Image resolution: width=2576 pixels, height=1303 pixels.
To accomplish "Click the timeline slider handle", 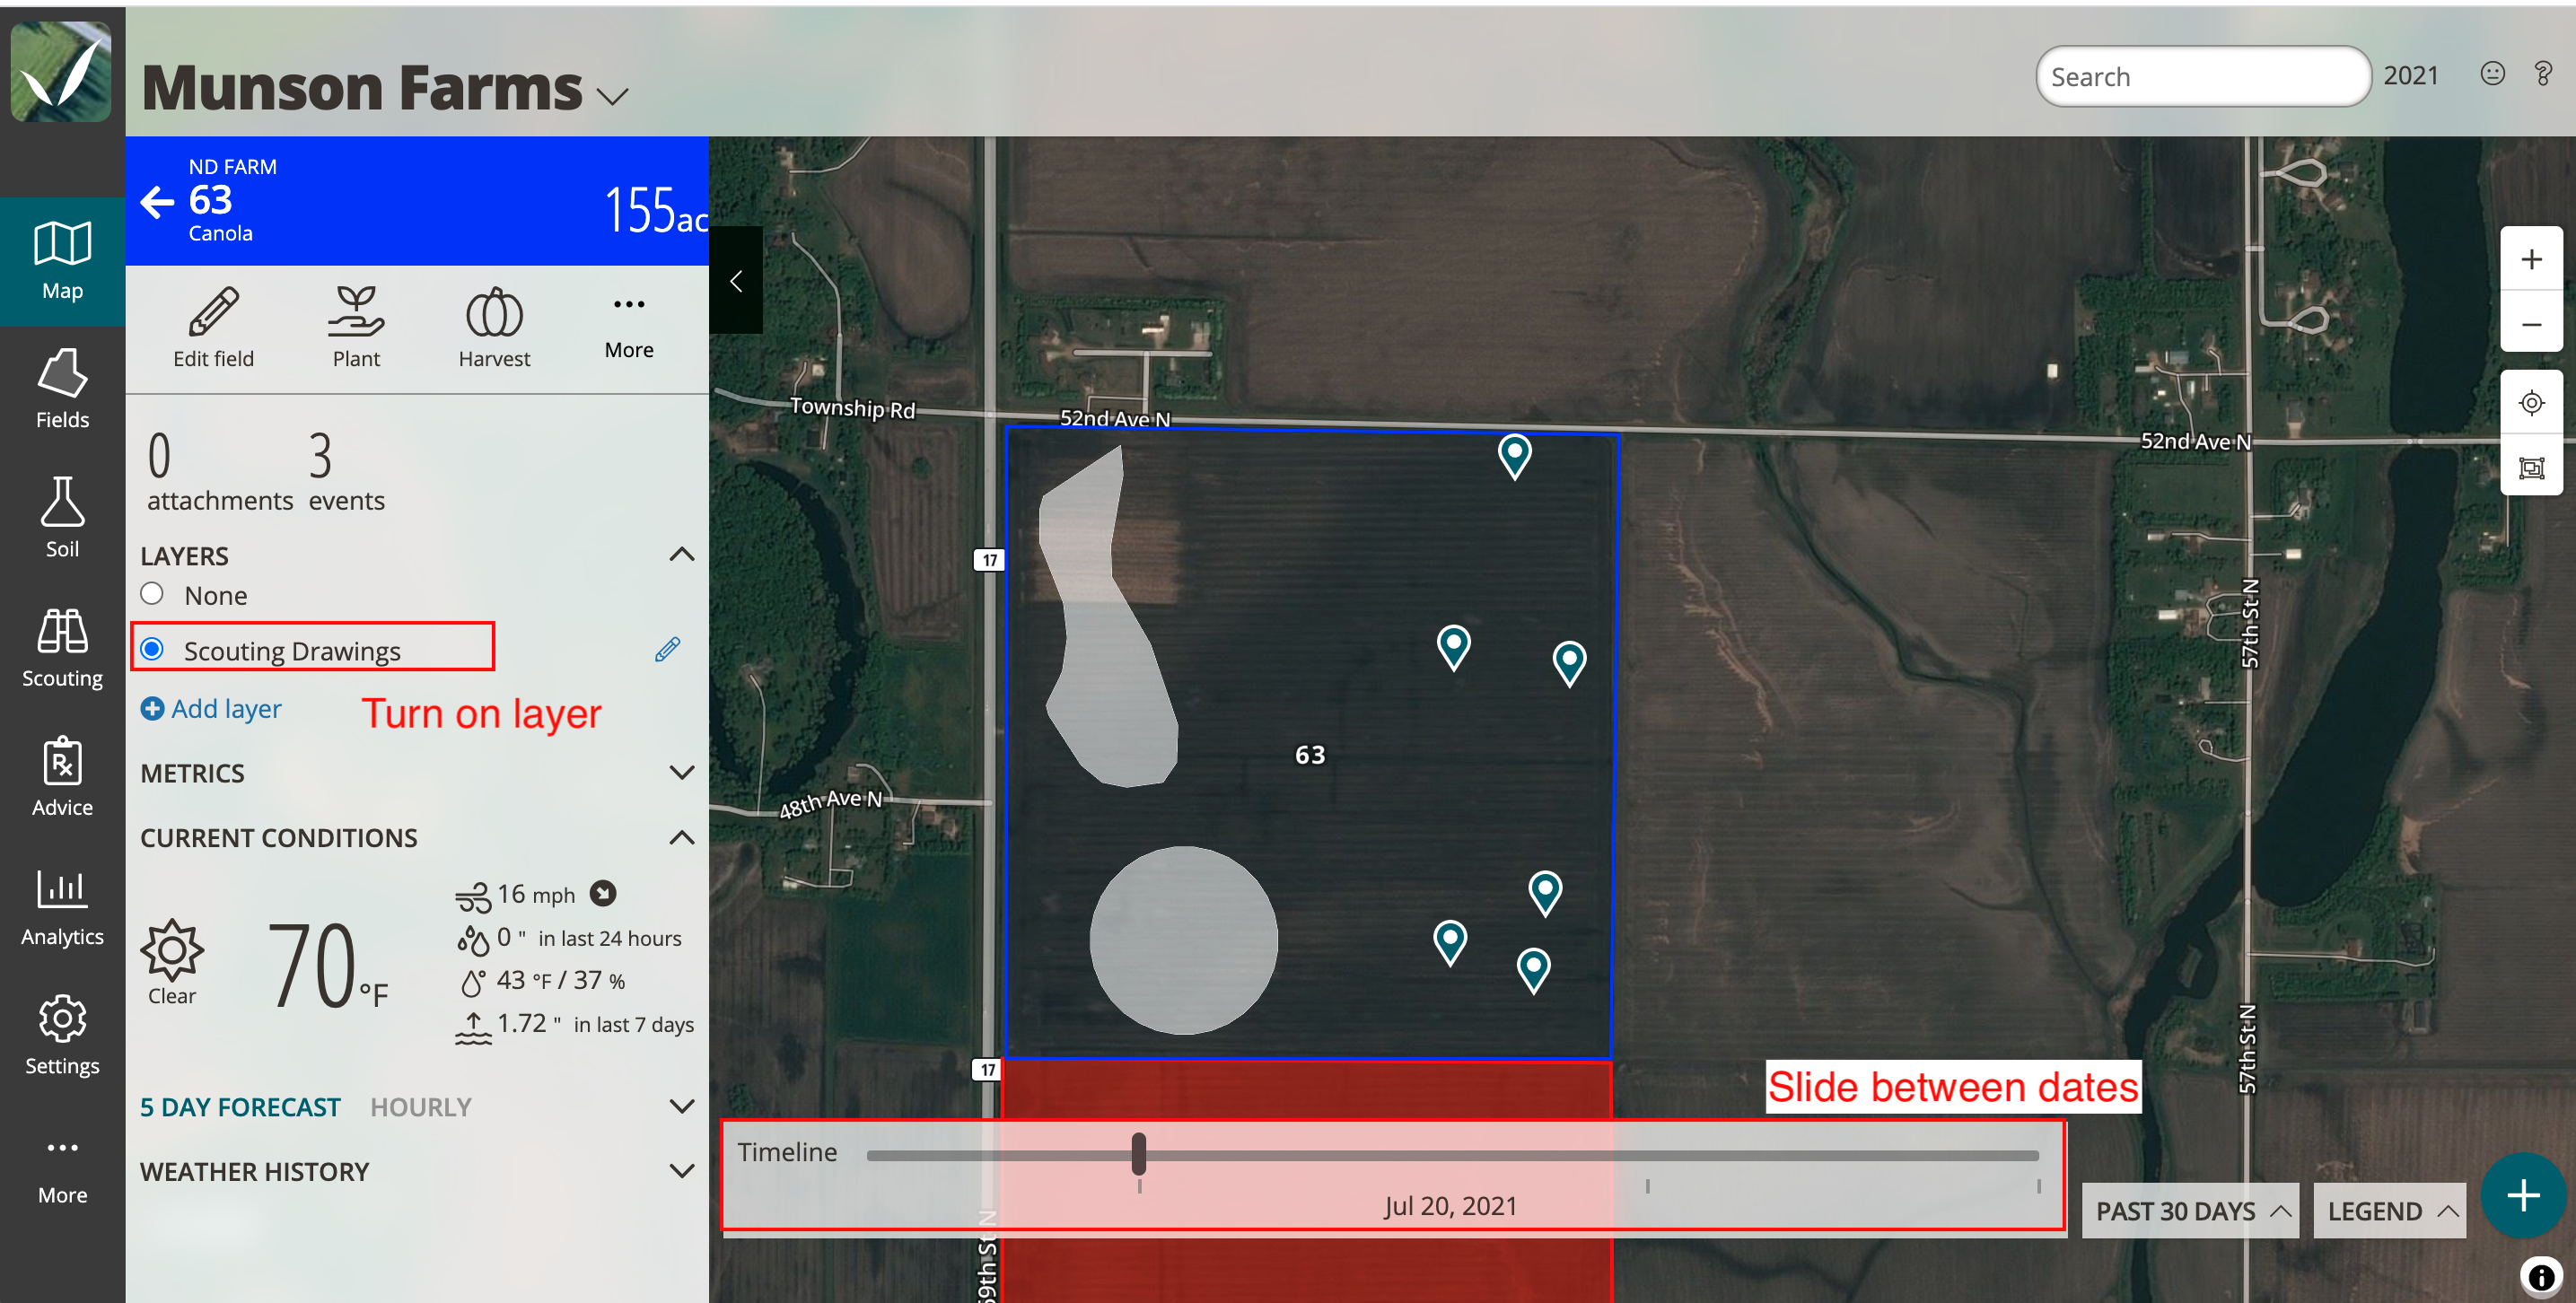I will tap(1138, 1154).
